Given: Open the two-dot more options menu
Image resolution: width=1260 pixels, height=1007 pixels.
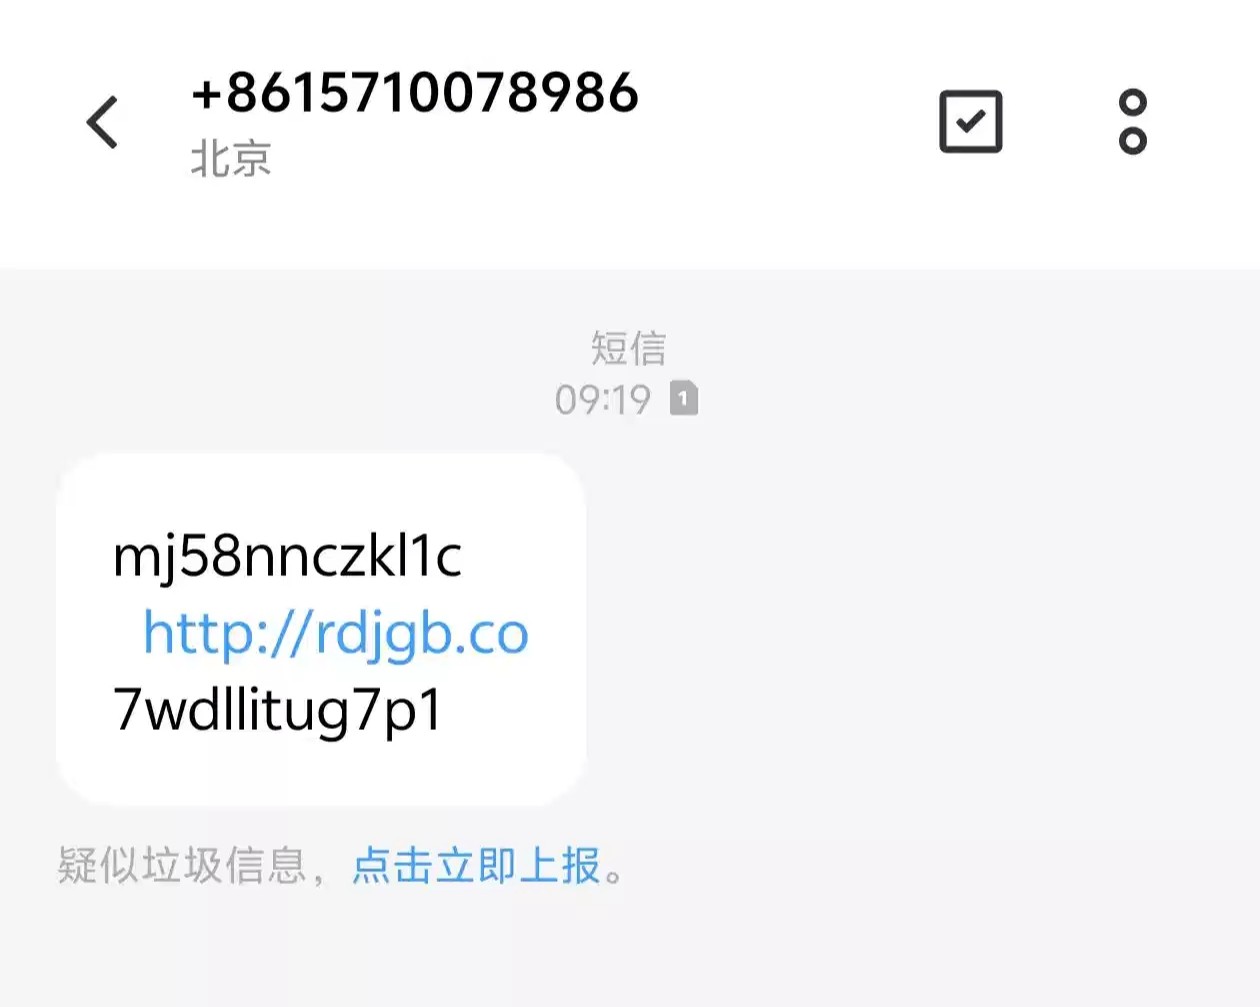Looking at the screenshot, I should pos(1132,122).
